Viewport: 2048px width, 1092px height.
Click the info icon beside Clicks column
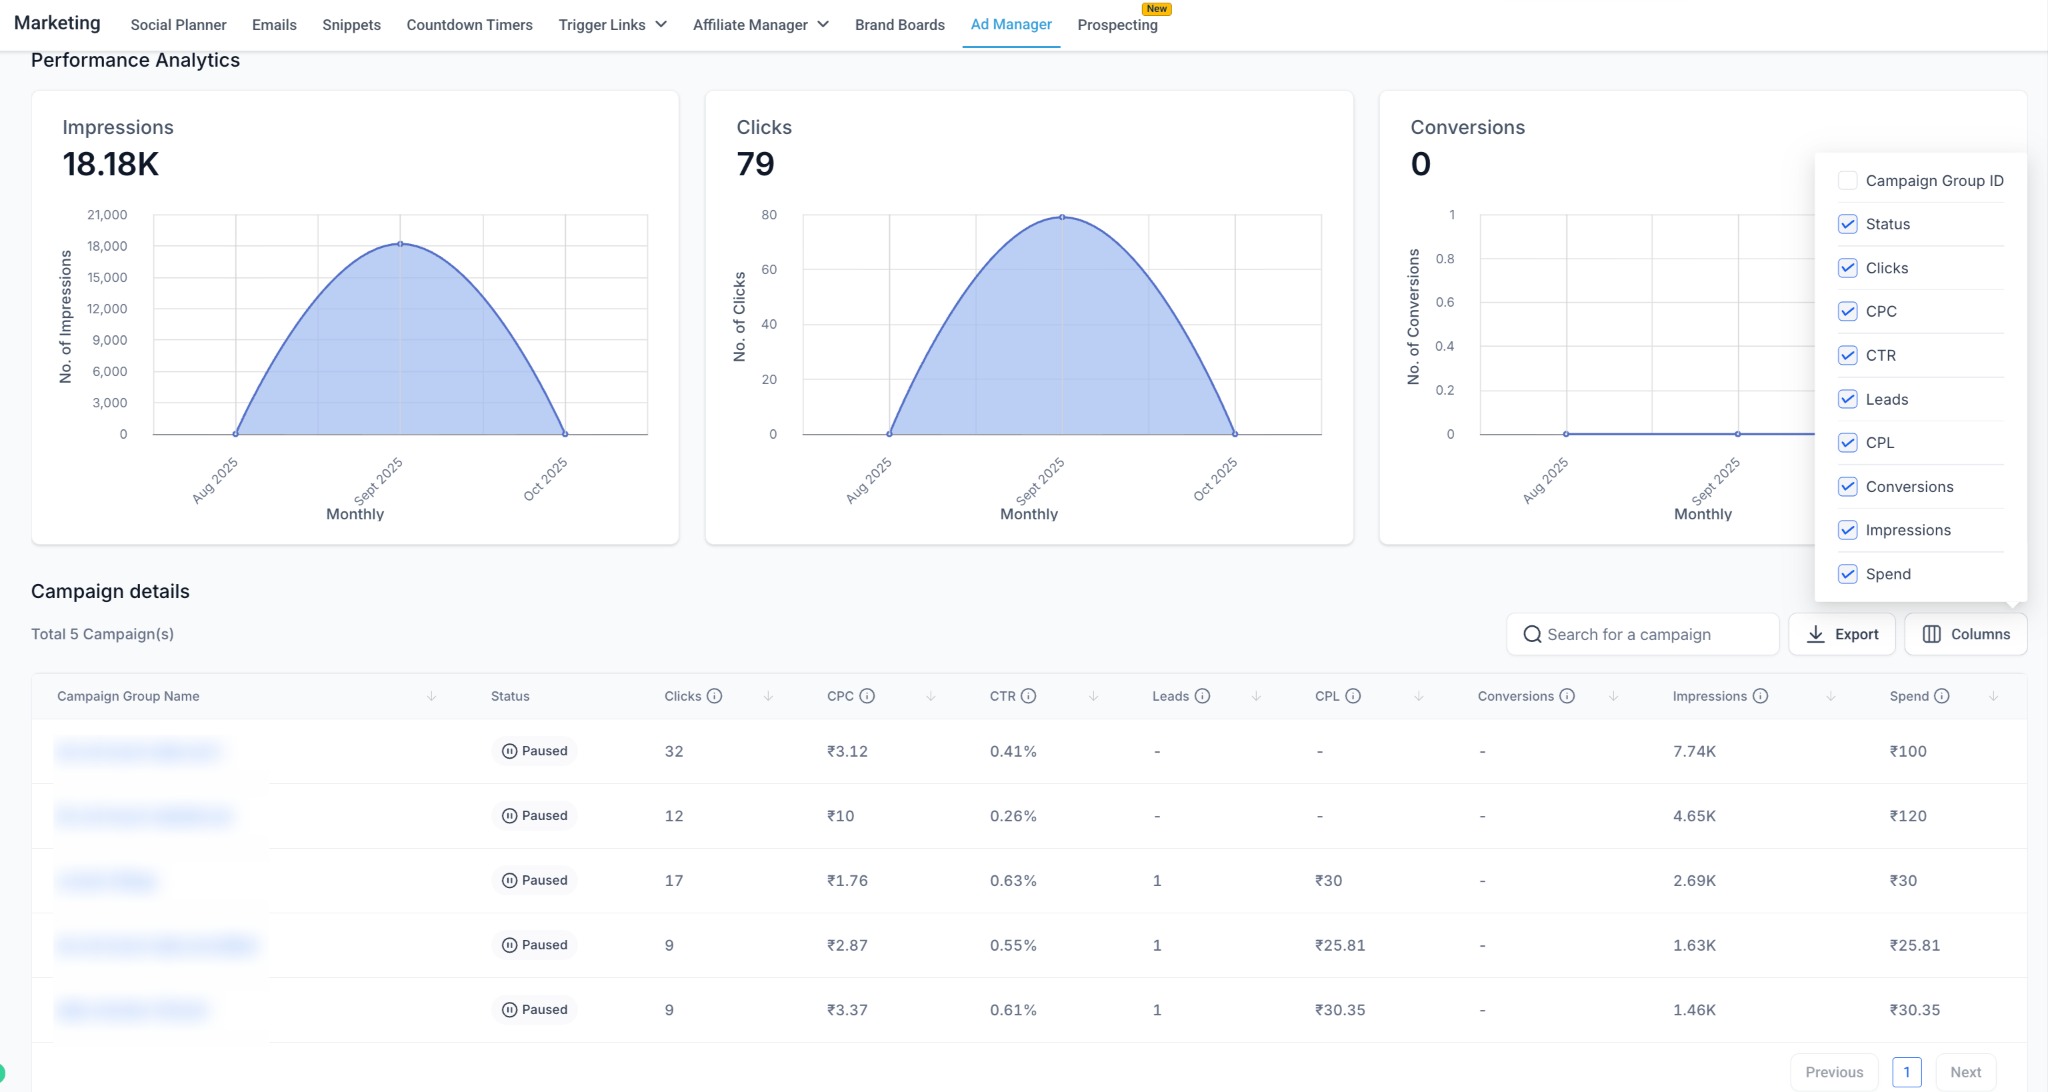714,696
